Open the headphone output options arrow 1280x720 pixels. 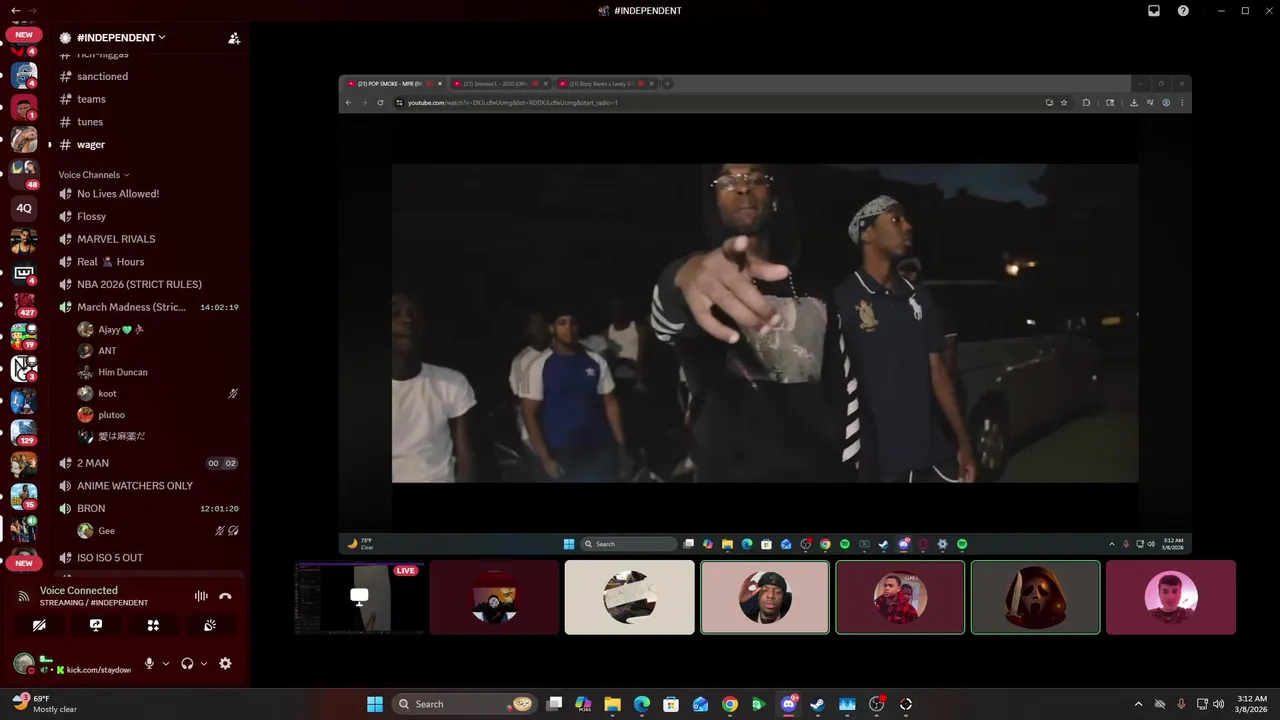[204, 663]
